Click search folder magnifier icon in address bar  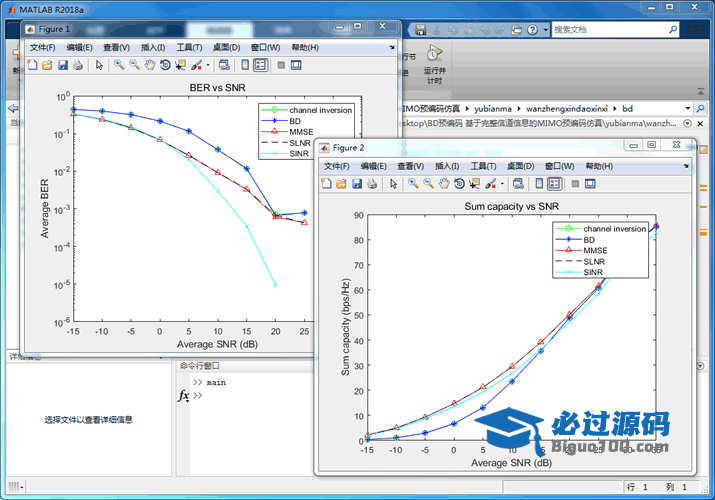point(700,108)
